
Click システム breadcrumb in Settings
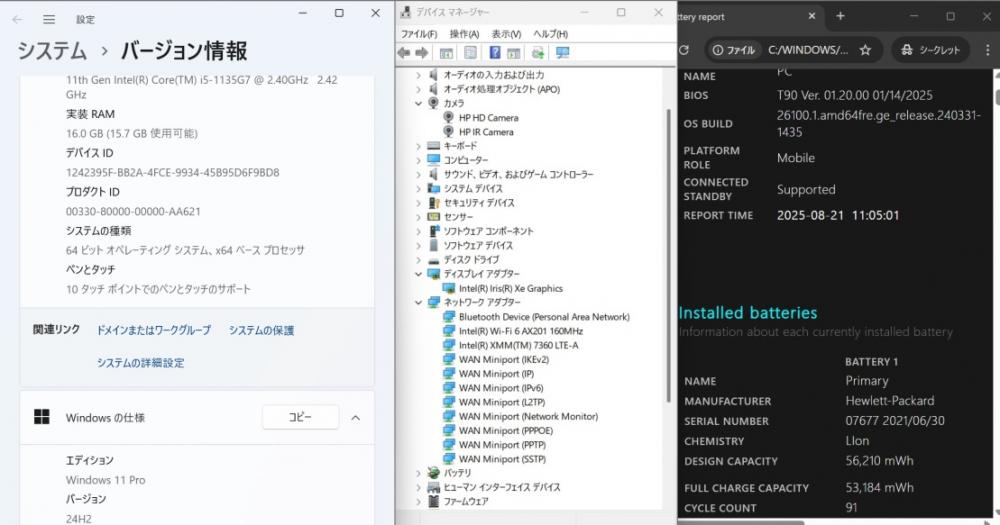[52, 50]
